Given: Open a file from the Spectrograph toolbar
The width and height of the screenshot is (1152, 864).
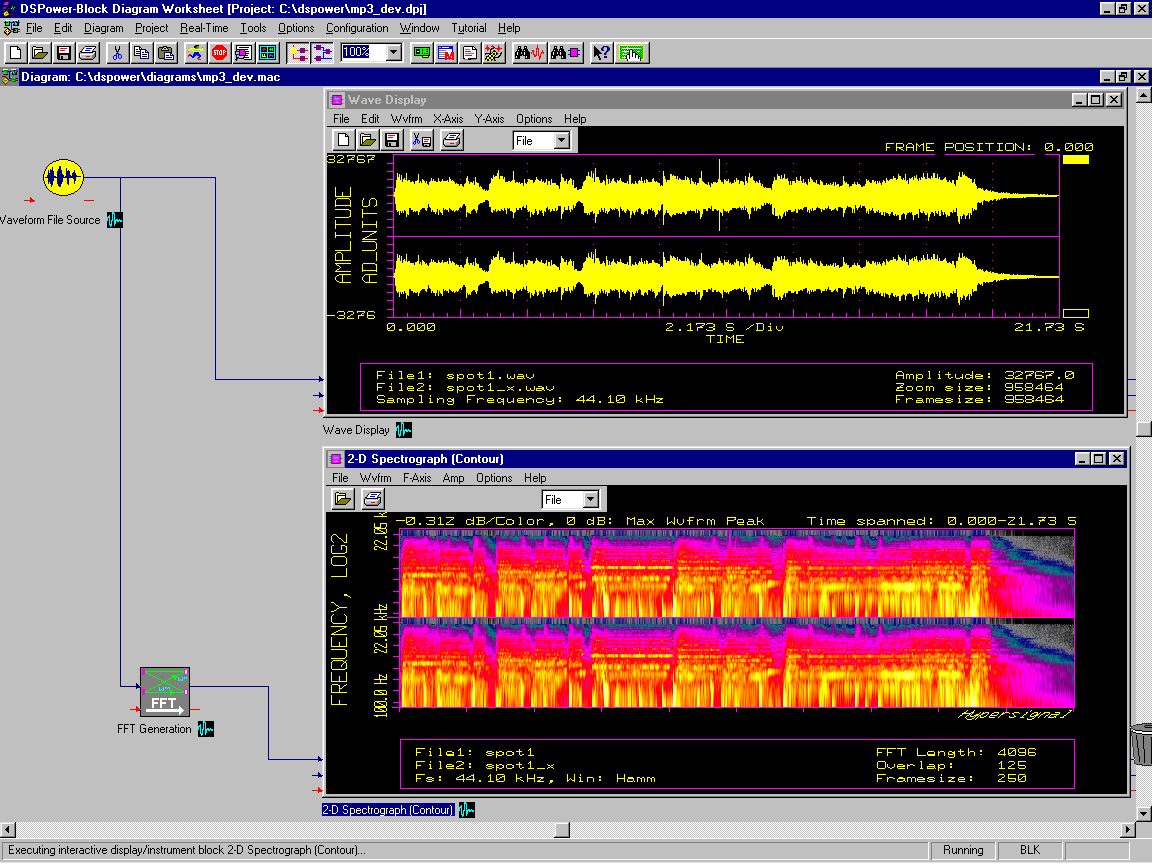Looking at the screenshot, I should (343, 499).
